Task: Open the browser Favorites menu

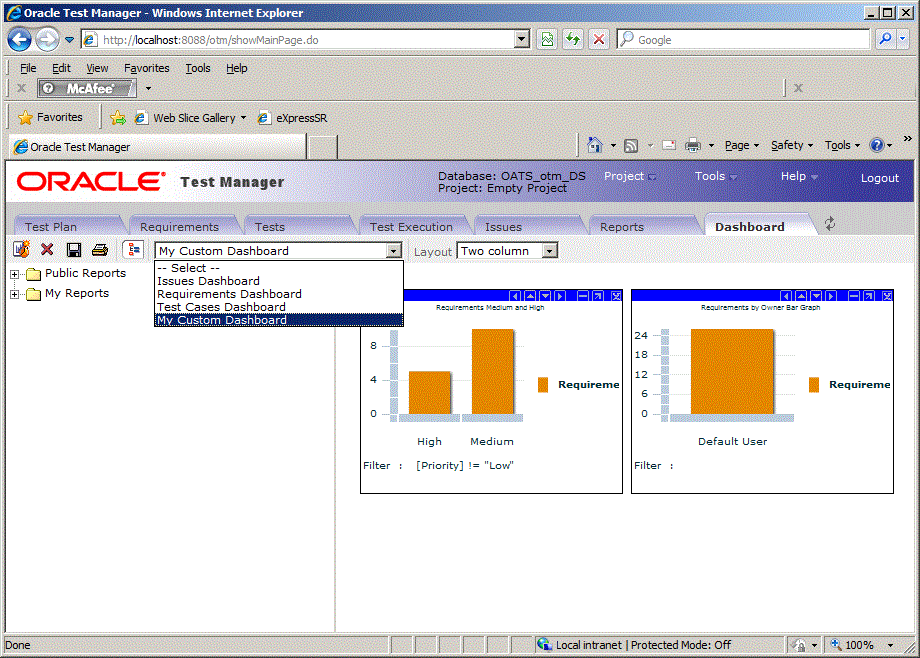Action: click(x=147, y=68)
